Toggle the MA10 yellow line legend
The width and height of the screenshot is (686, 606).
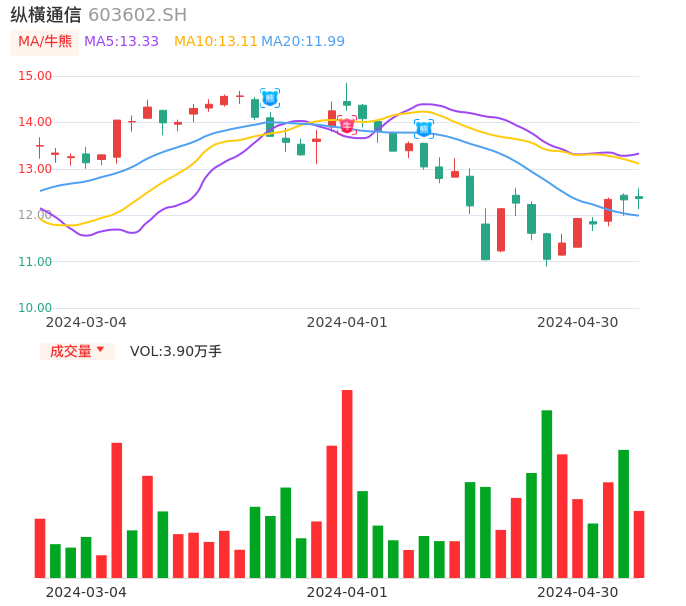pos(216,42)
